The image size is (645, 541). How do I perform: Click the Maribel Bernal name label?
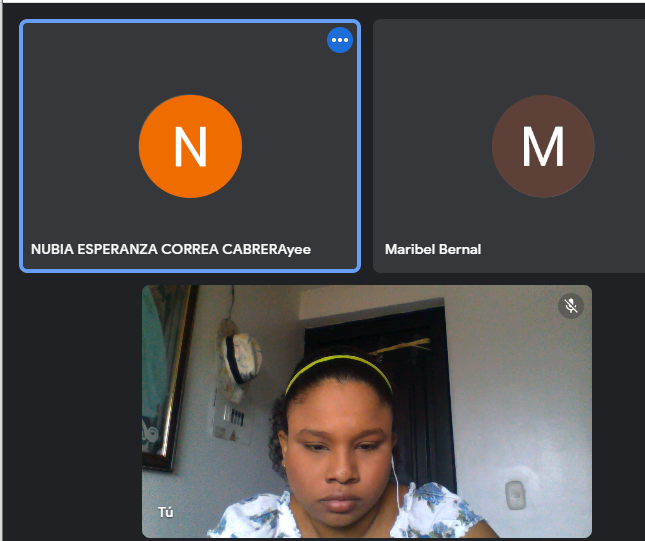432,249
